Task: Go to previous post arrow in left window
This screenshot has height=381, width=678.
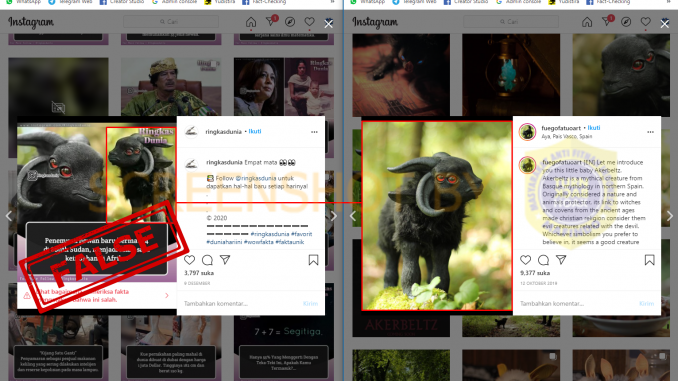Action: (9, 216)
